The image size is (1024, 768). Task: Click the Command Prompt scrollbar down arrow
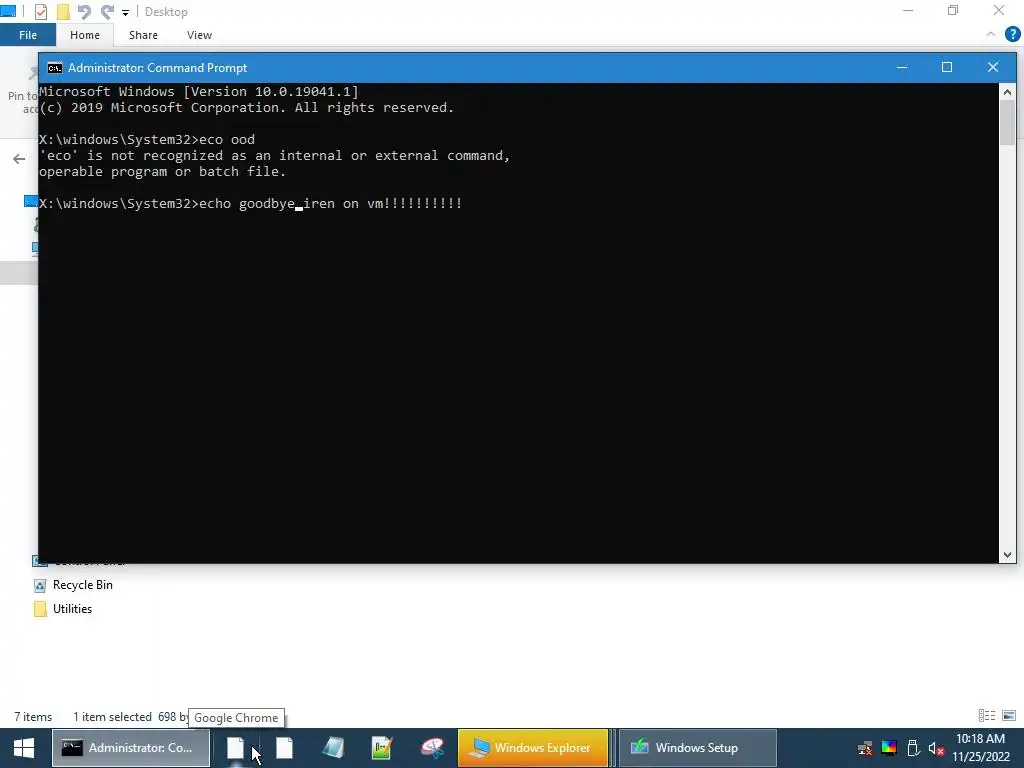click(x=1007, y=555)
